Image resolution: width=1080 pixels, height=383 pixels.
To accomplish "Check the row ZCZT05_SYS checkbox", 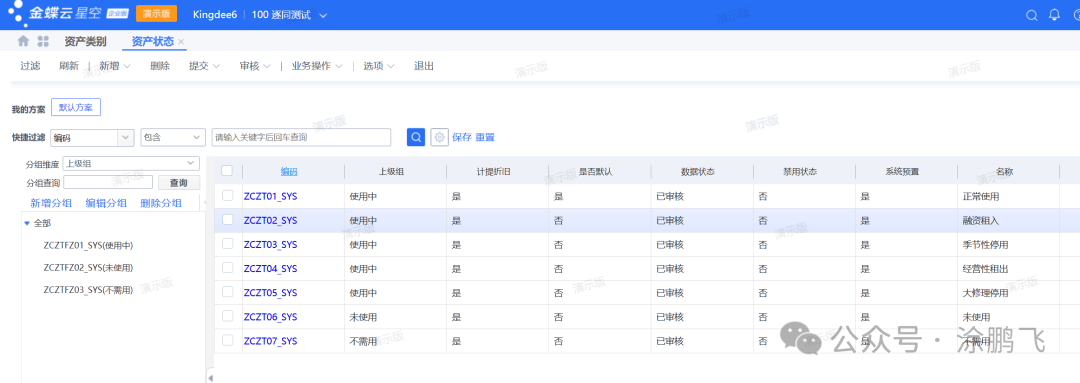I will (227, 293).
